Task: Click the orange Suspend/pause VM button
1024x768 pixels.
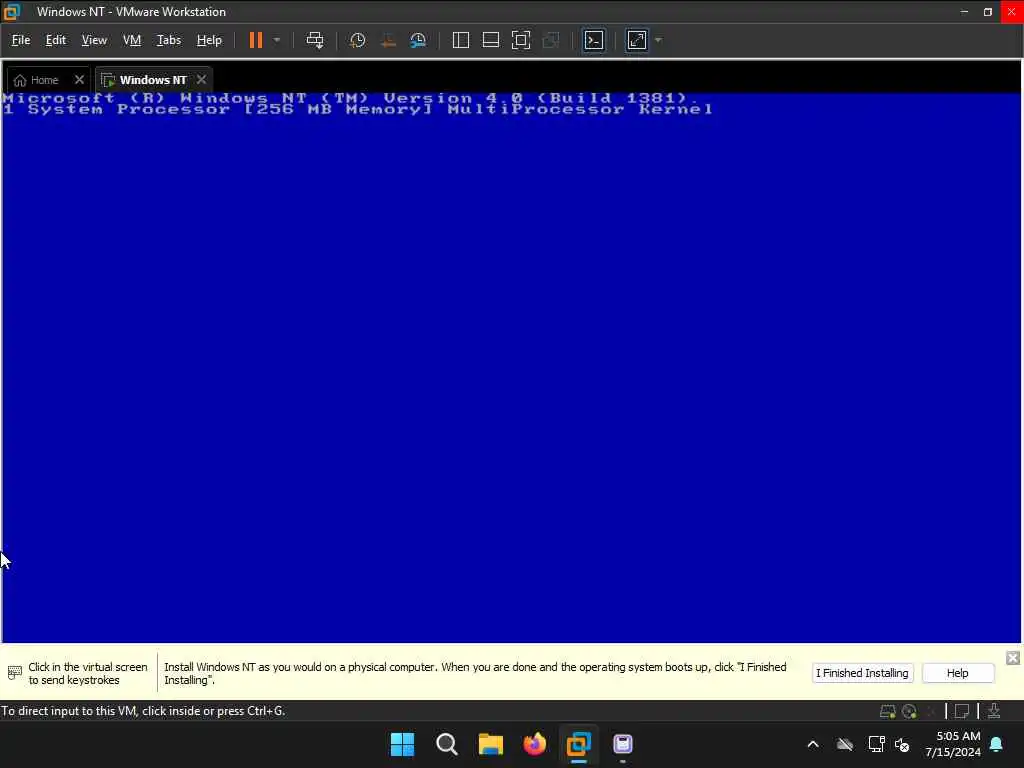Action: pyautogui.click(x=255, y=40)
